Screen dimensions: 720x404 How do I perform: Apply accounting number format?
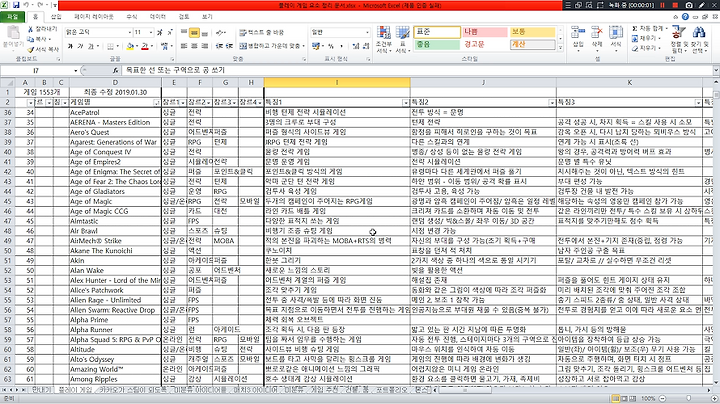(315, 46)
